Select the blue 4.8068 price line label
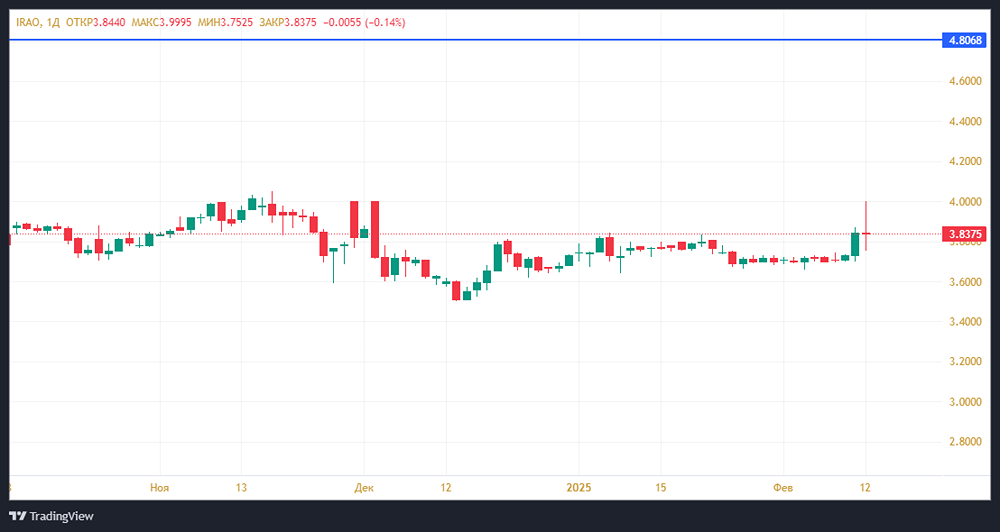This screenshot has height=532, width=1000. click(x=965, y=40)
